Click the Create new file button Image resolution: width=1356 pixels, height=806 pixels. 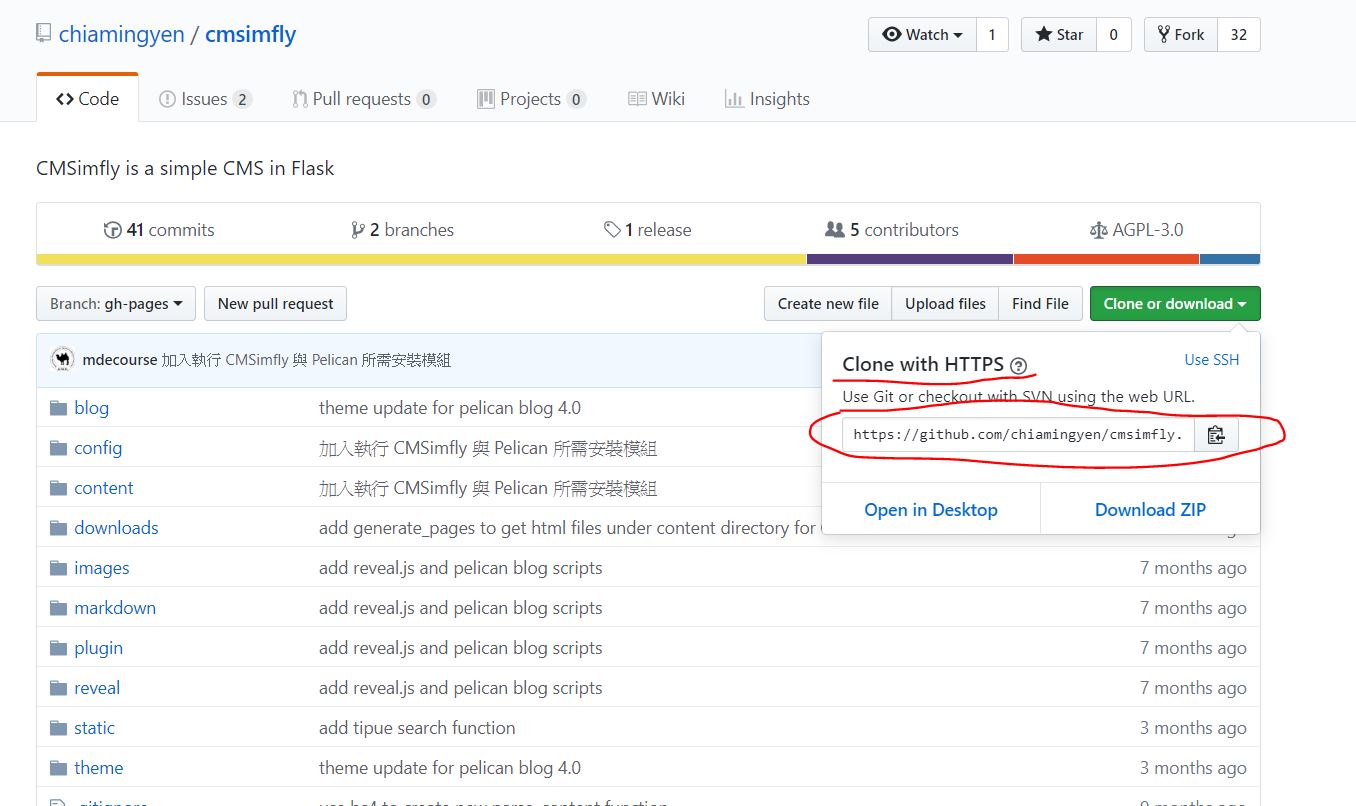828,304
